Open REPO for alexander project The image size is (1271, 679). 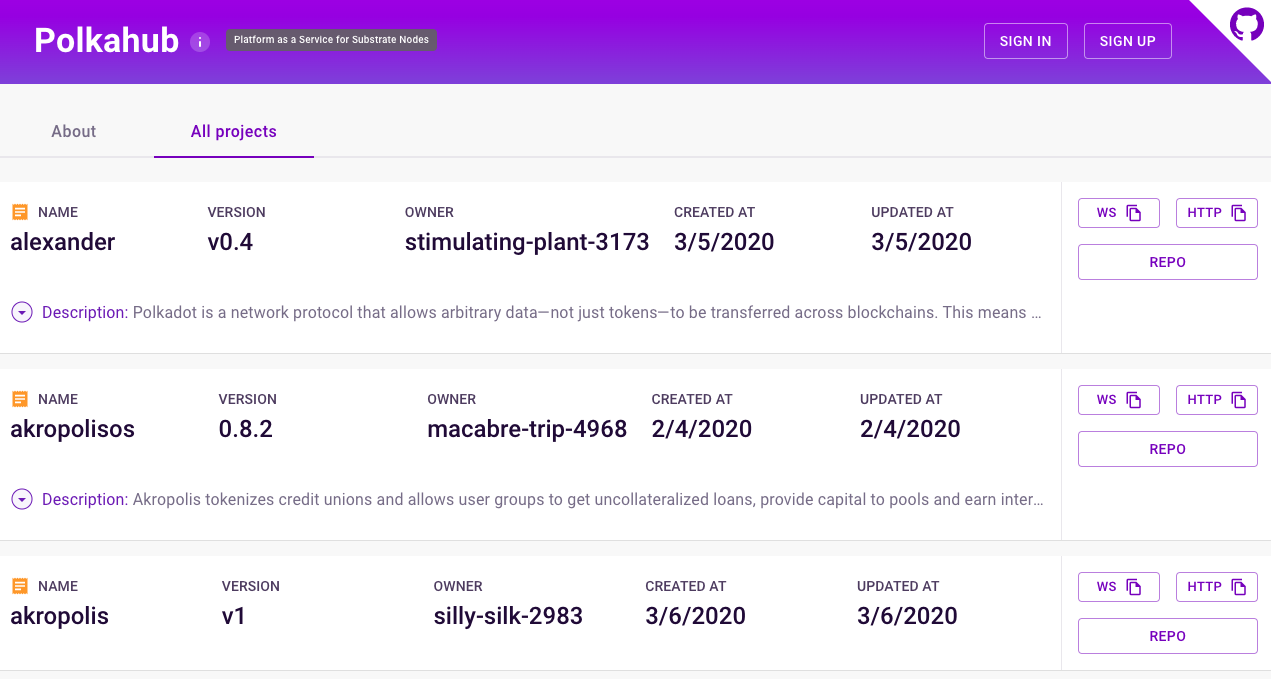click(1168, 262)
